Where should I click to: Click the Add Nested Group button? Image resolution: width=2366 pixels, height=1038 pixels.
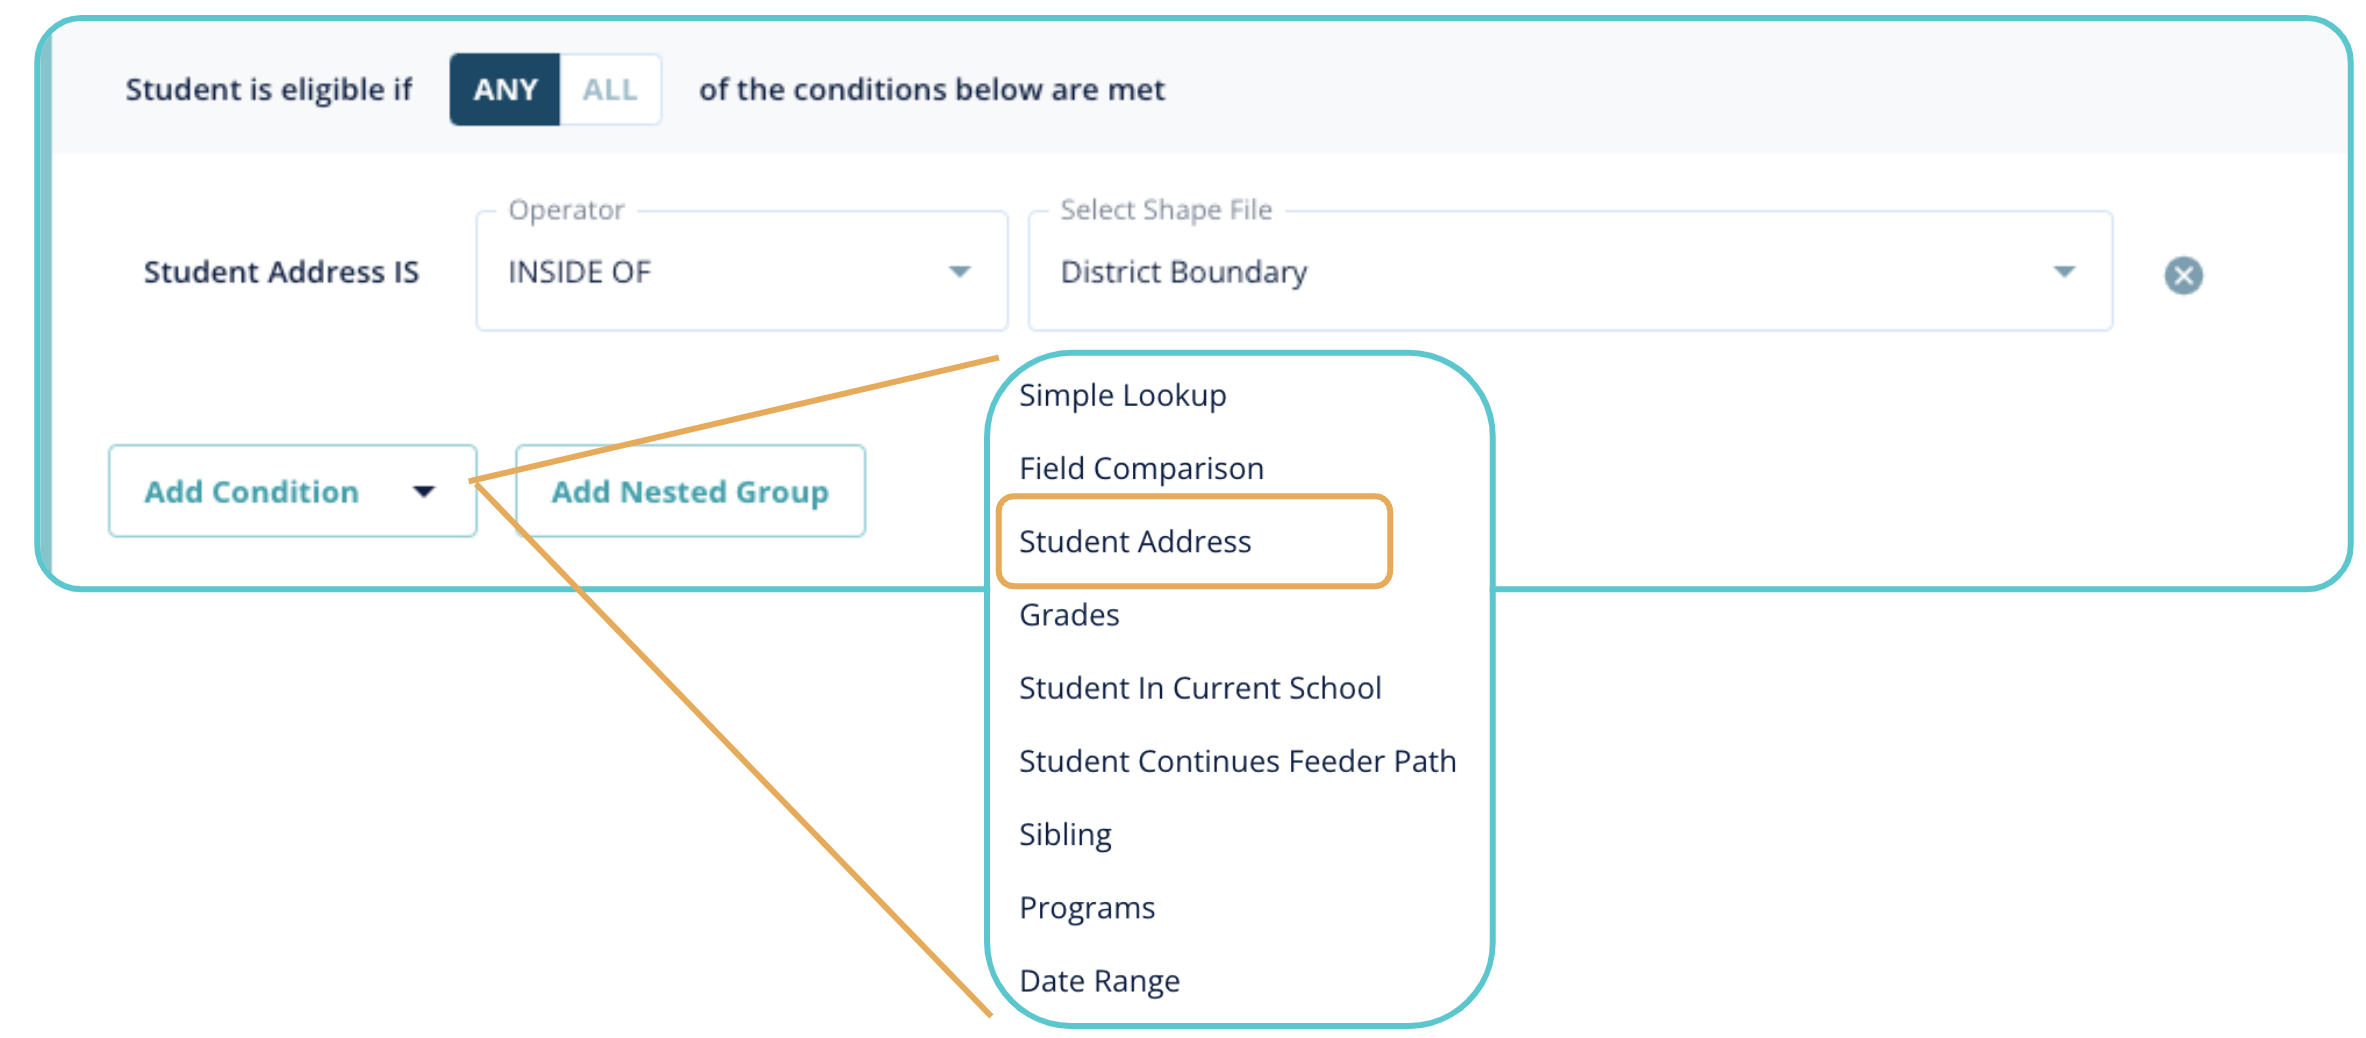690,491
